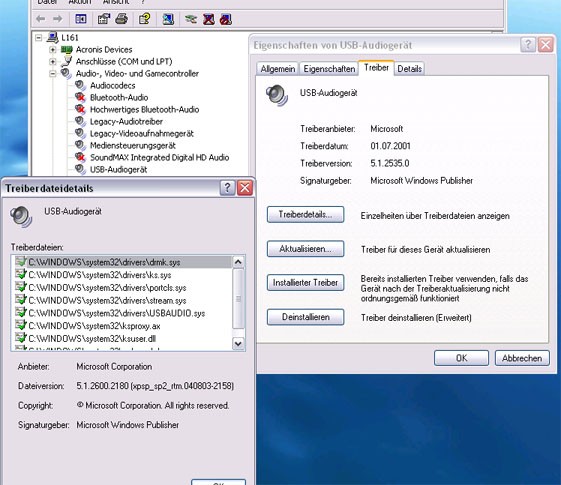Select the Audiocodecs device

(x=113, y=85)
